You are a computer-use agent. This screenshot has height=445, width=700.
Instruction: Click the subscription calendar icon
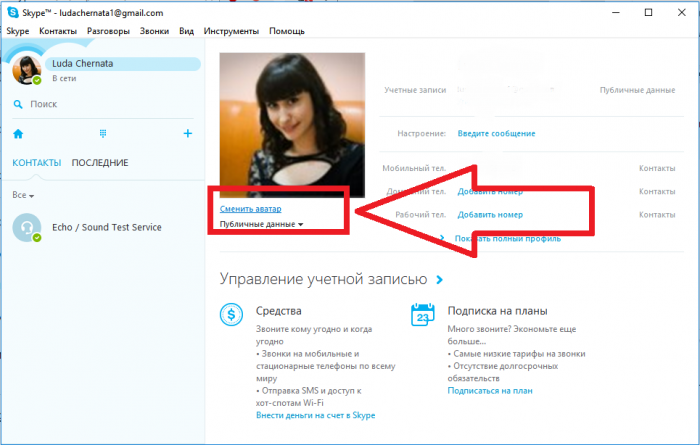[423, 315]
